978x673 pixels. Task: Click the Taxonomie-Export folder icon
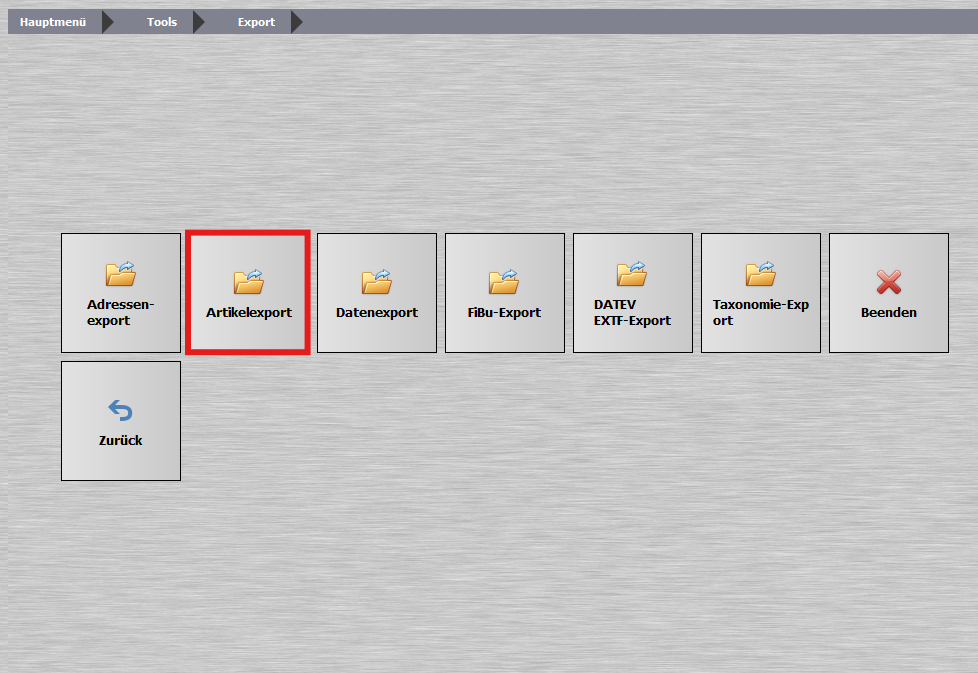pos(760,273)
